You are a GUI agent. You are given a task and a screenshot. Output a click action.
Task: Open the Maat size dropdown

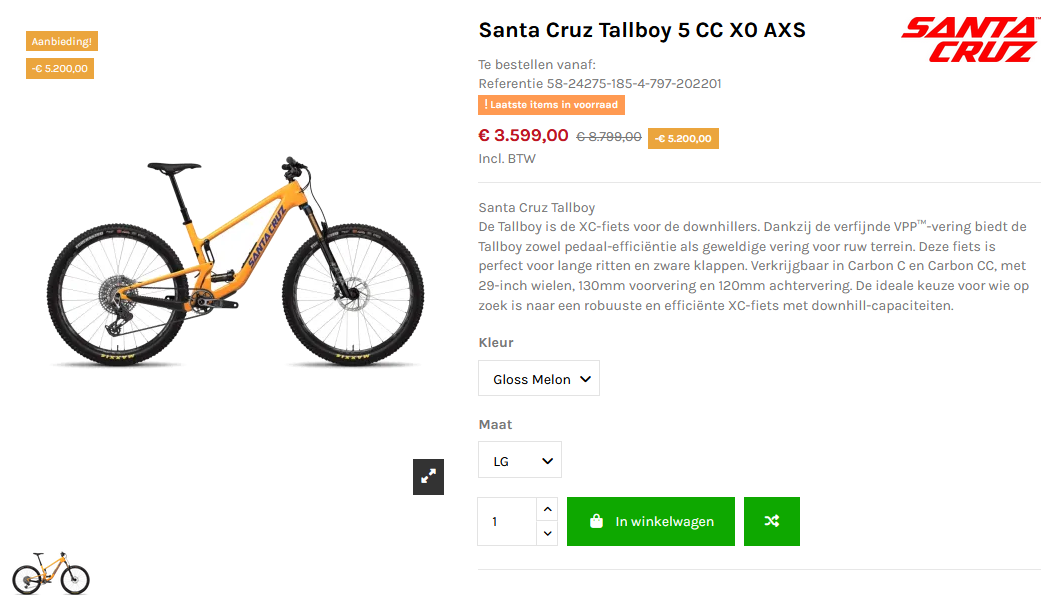[x=520, y=461]
